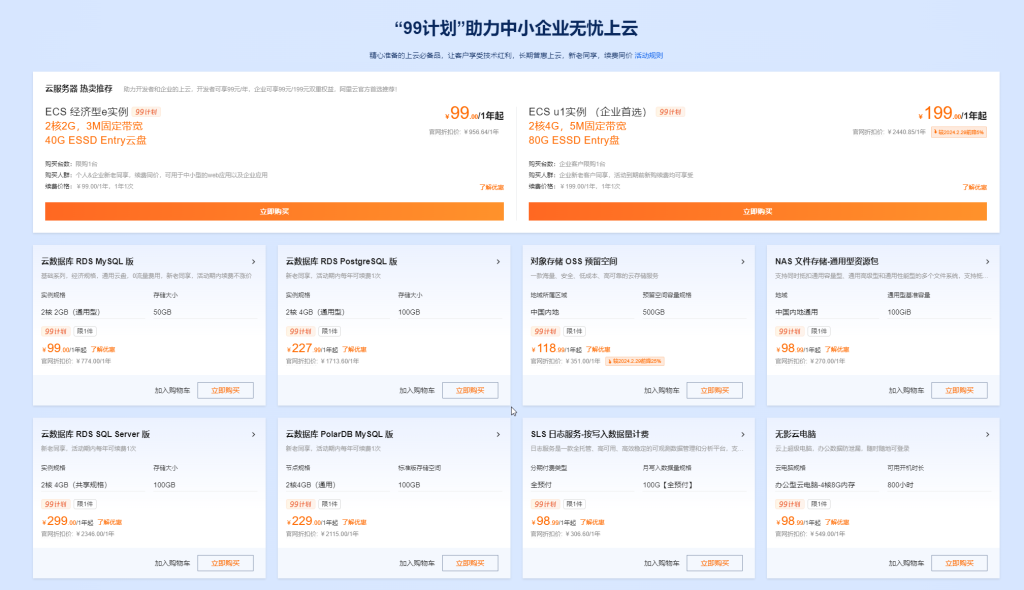Screen dimensions: 1024x590
Task: Expand the 对象存储 OSS 预留空间 card arrow
Action: (743, 262)
